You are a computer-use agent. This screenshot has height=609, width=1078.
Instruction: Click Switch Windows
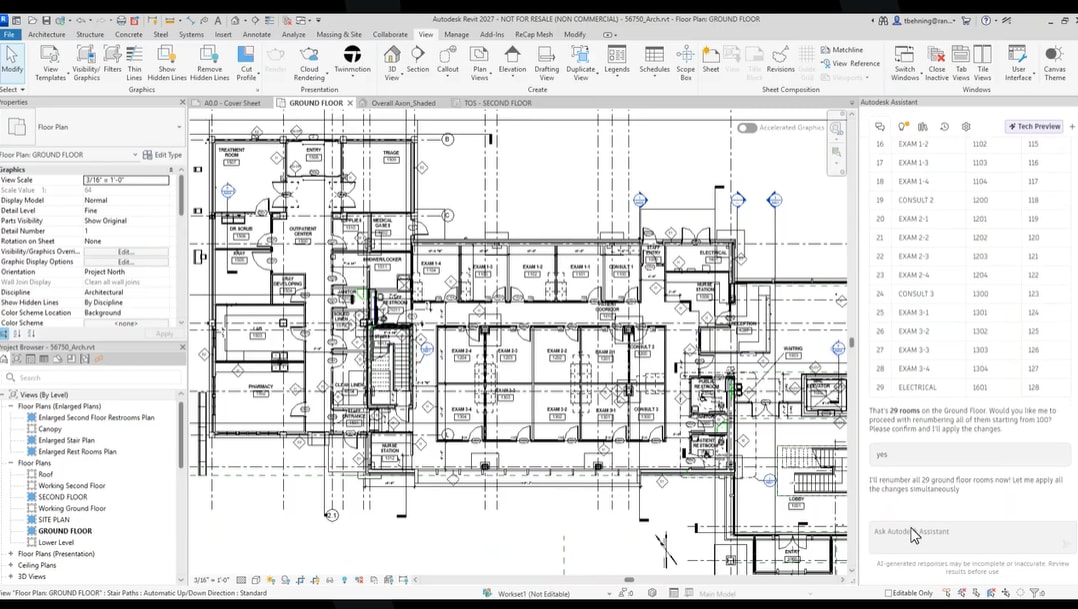(905, 63)
